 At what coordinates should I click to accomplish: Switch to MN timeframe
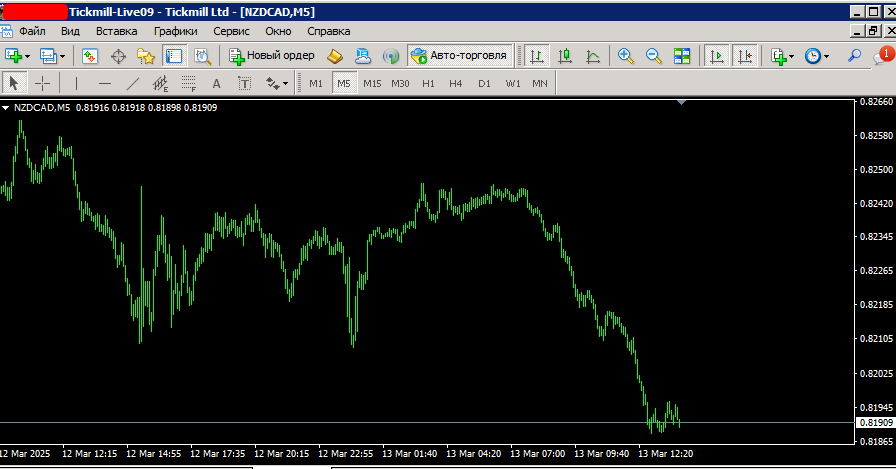[540, 83]
